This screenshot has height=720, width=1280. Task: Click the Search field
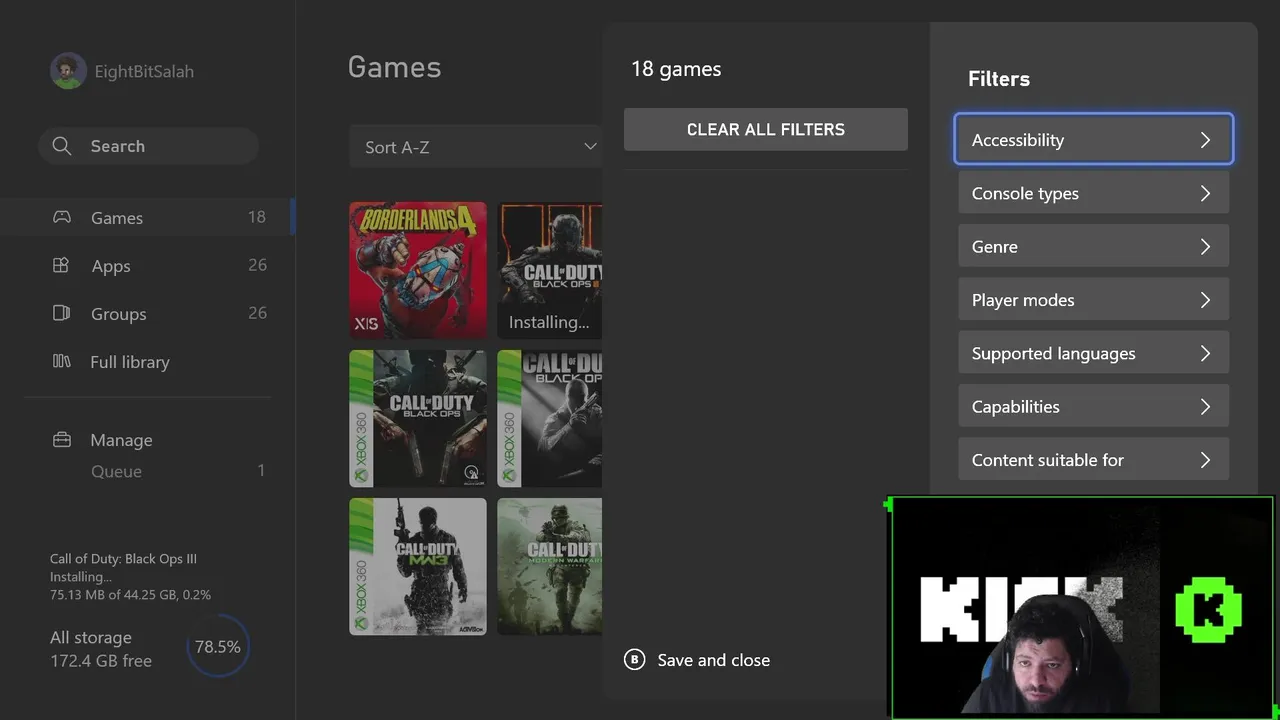point(148,146)
